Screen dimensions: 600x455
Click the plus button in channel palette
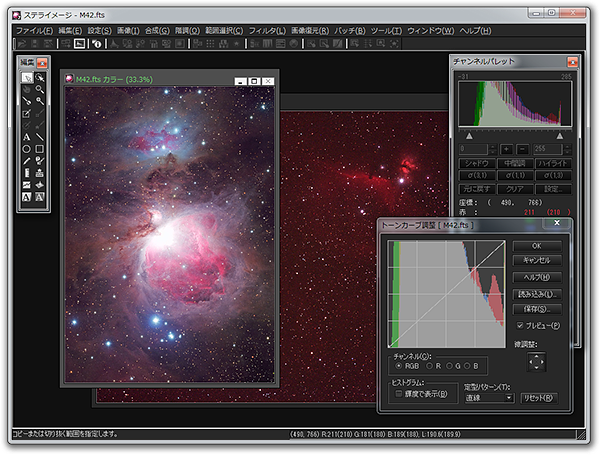[x=506, y=148]
